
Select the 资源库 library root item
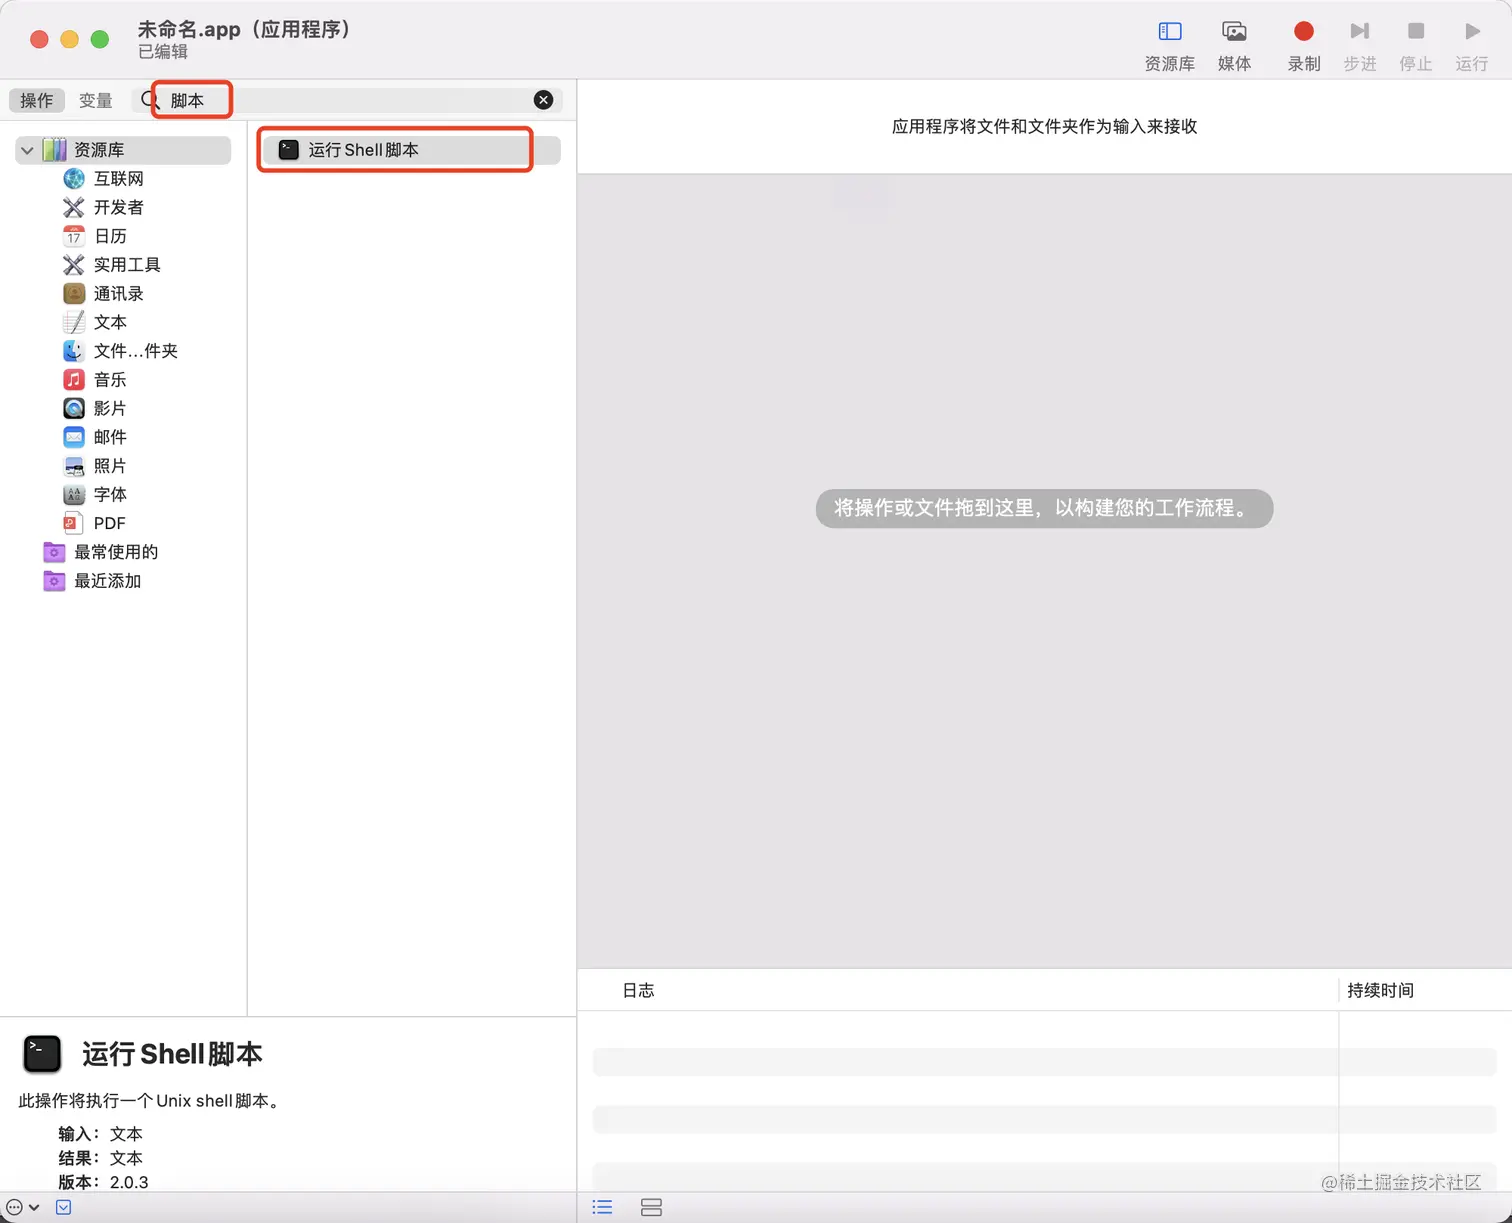[x=123, y=150]
